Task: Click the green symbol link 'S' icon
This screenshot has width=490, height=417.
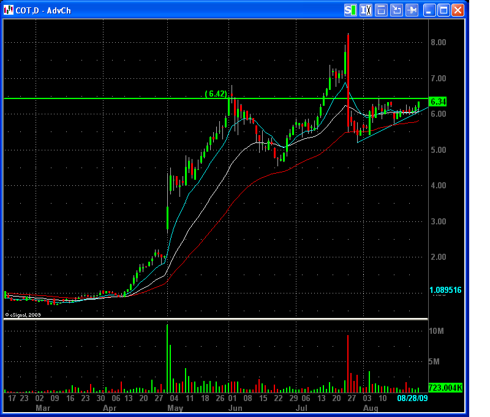Action: [x=350, y=10]
